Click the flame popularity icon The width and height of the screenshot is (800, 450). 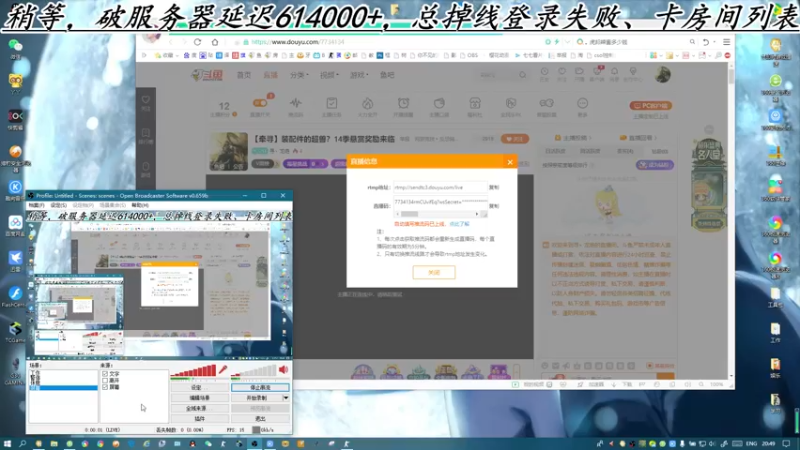367,104
